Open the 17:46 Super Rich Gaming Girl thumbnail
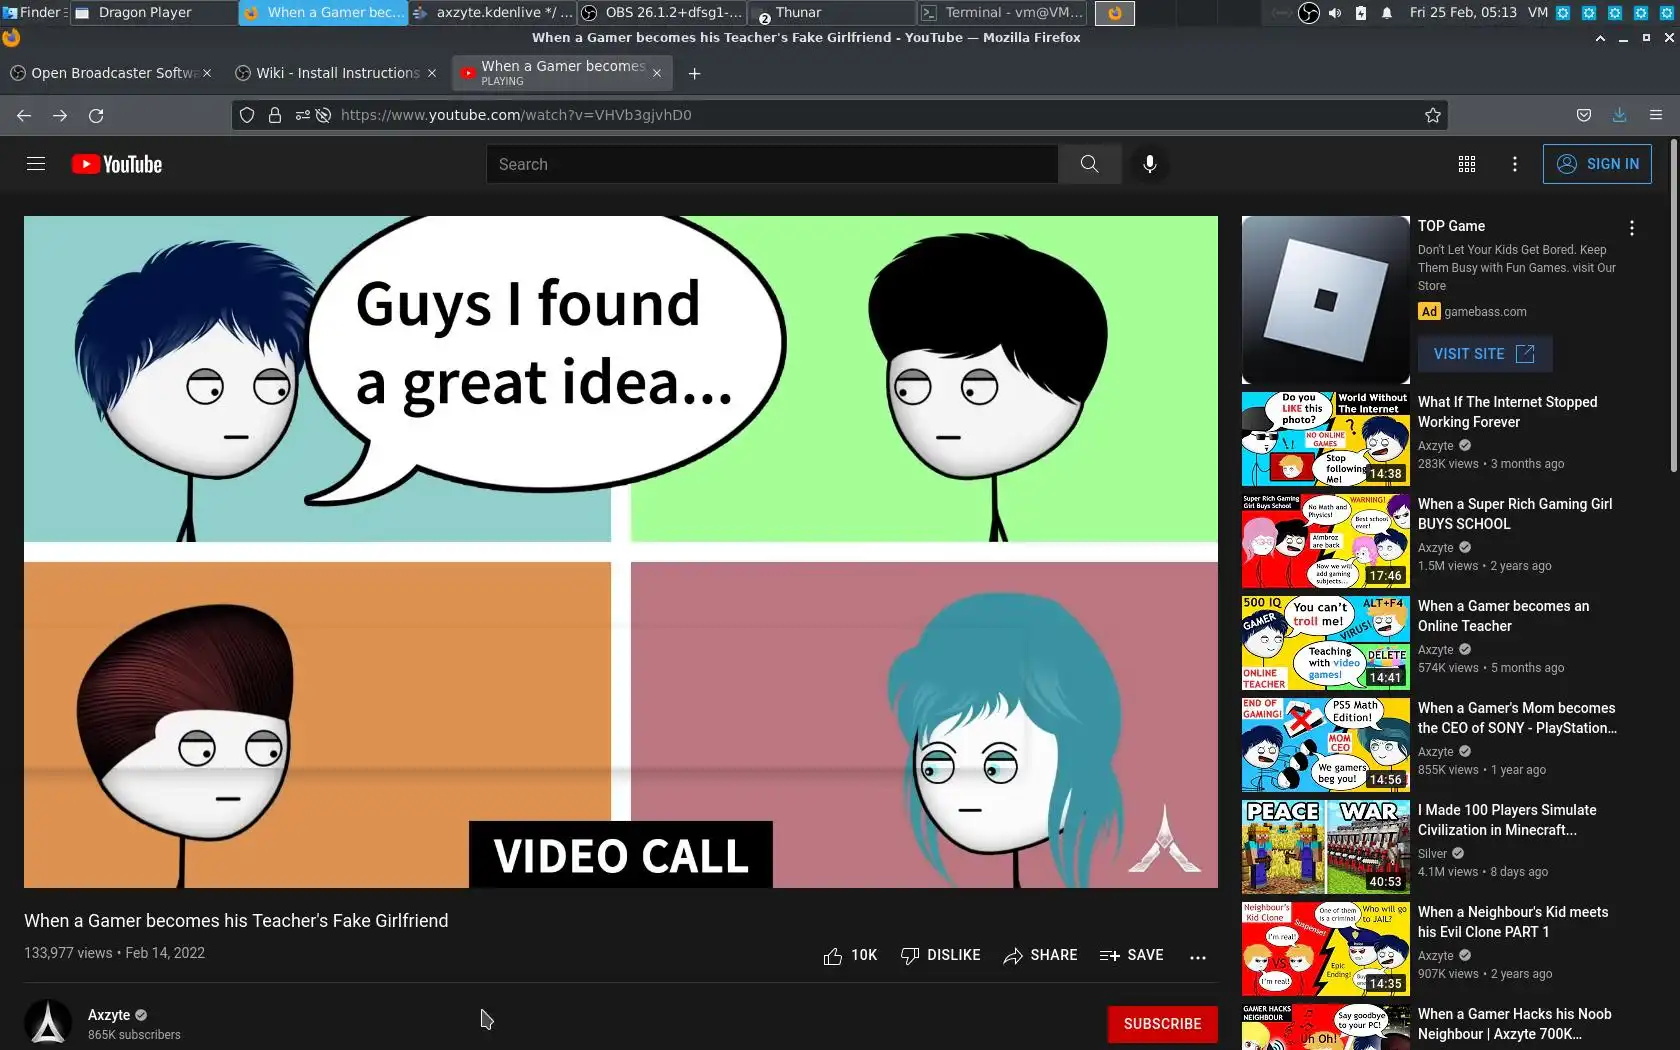Image resolution: width=1680 pixels, height=1050 pixels. 1326,541
